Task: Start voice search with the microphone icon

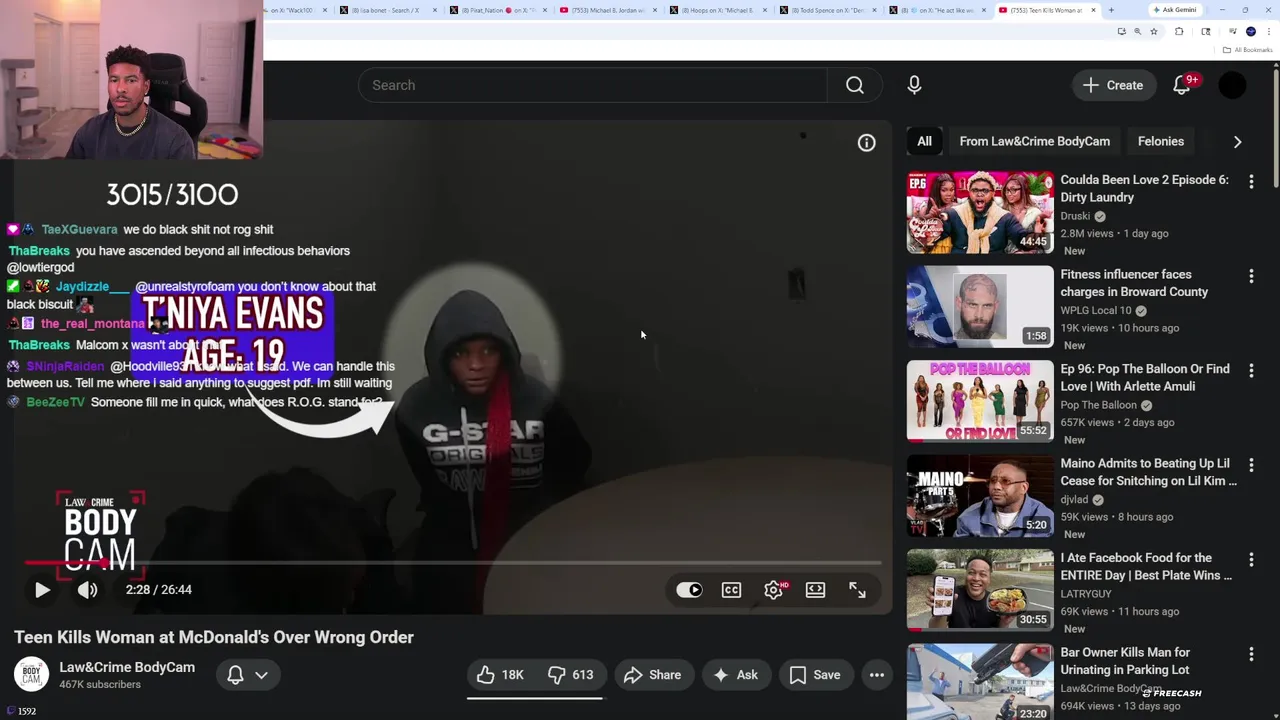Action: click(x=914, y=85)
